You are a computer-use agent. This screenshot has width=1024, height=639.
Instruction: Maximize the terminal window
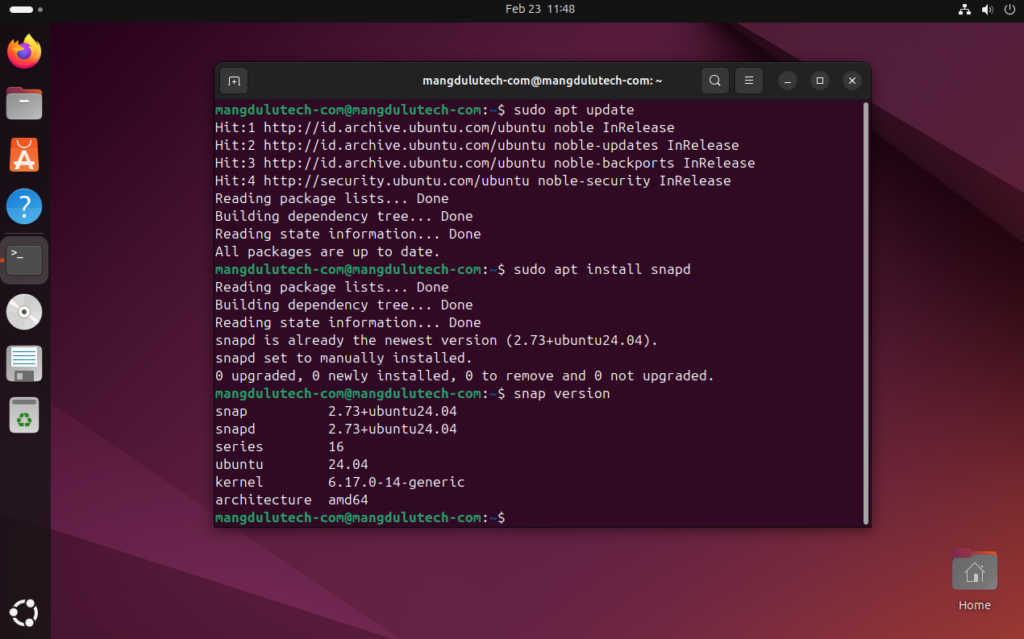point(819,80)
